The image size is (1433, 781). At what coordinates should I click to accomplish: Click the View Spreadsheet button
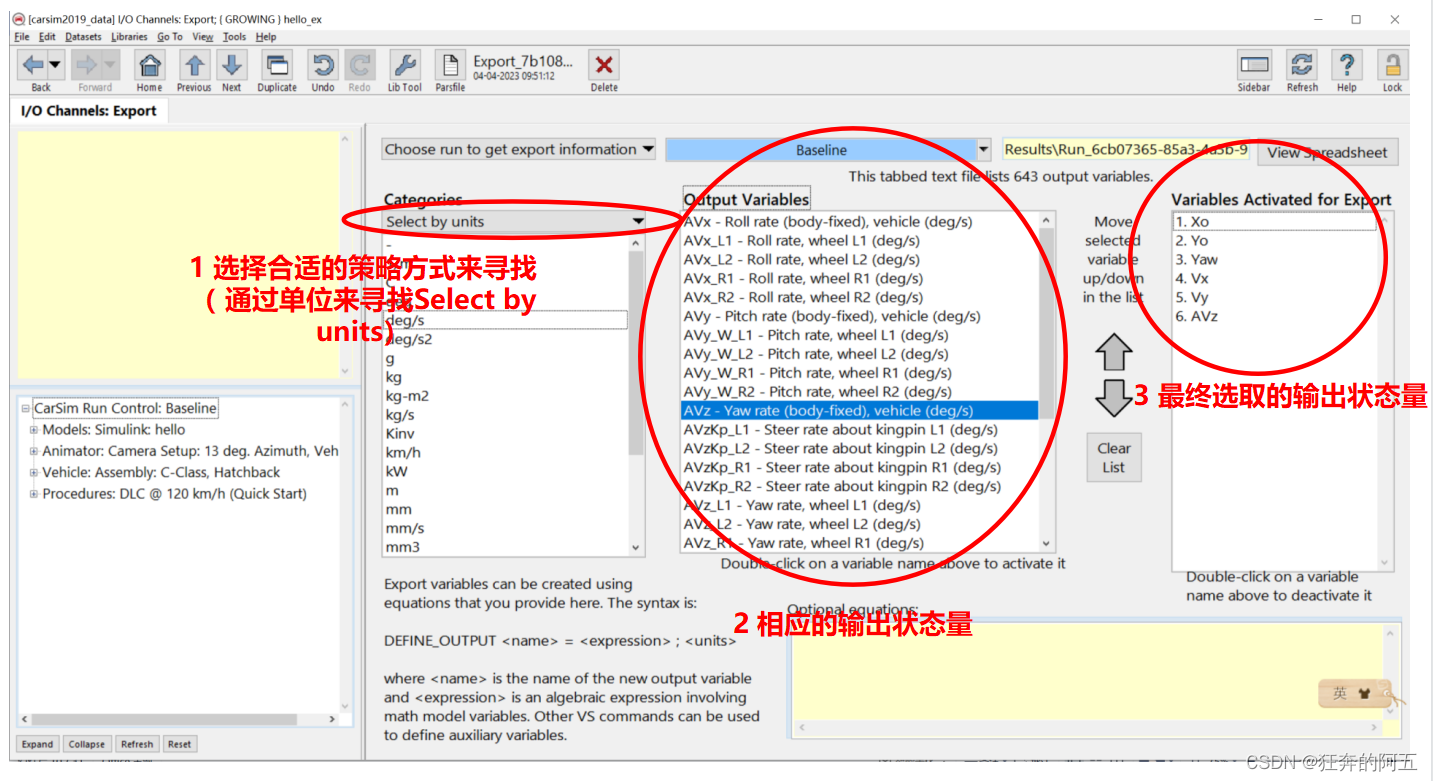pyautogui.click(x=1327, y=152)
